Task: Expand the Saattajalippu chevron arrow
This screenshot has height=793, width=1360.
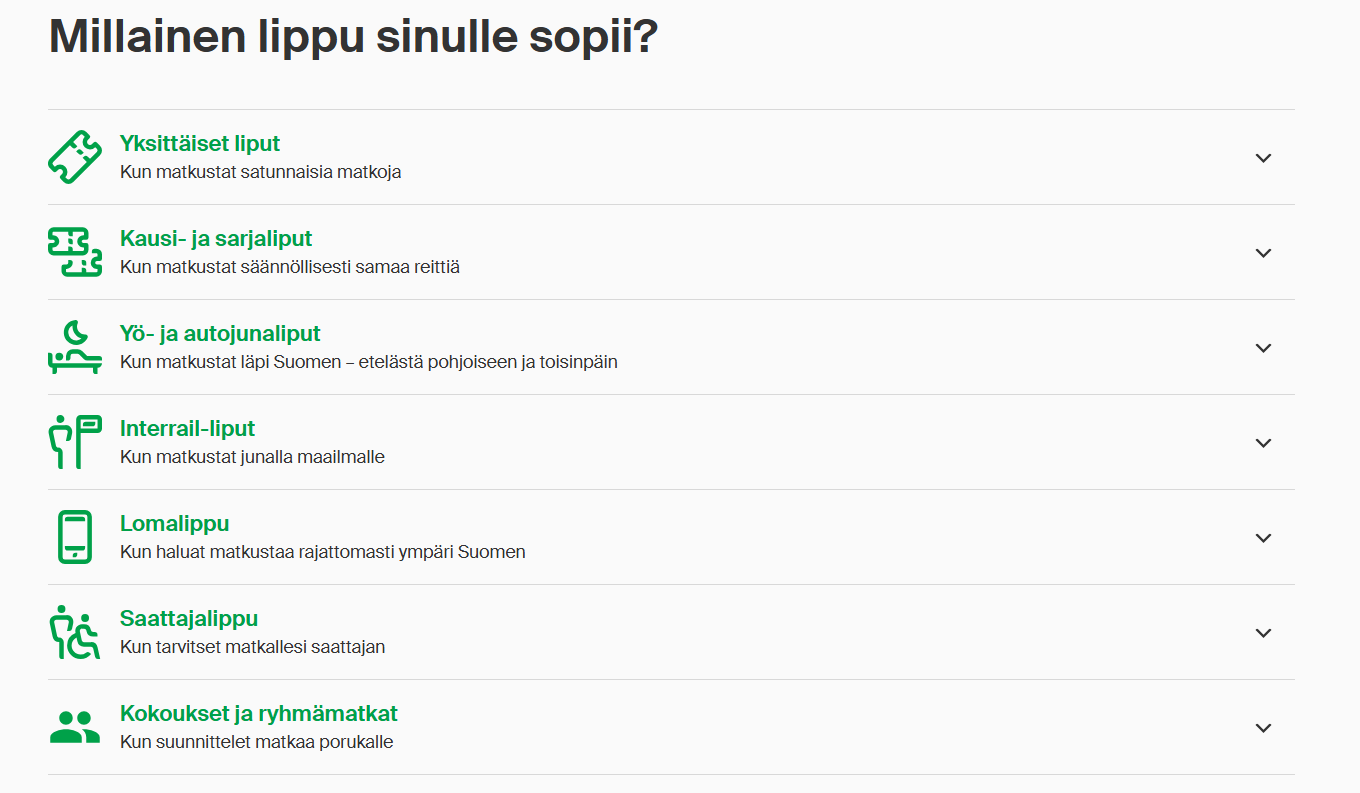Action: click(1263, 633)
